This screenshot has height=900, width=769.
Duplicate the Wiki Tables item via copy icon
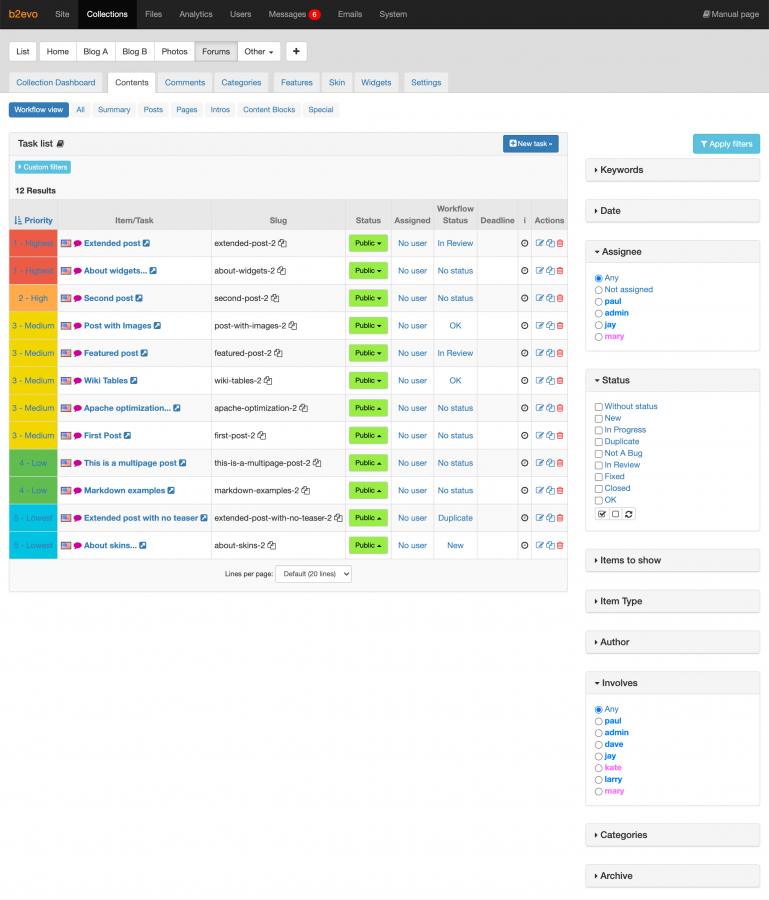pos(550,381)
